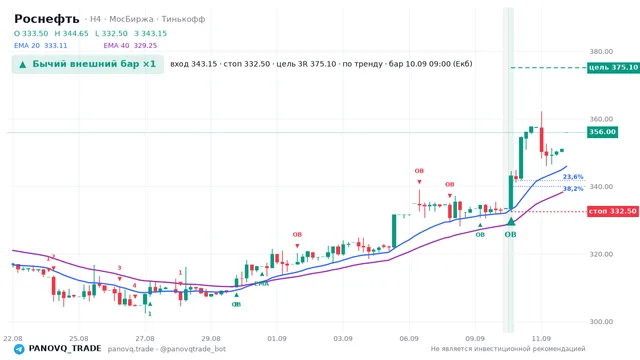Click the green OB marker under 09.09

480,235
